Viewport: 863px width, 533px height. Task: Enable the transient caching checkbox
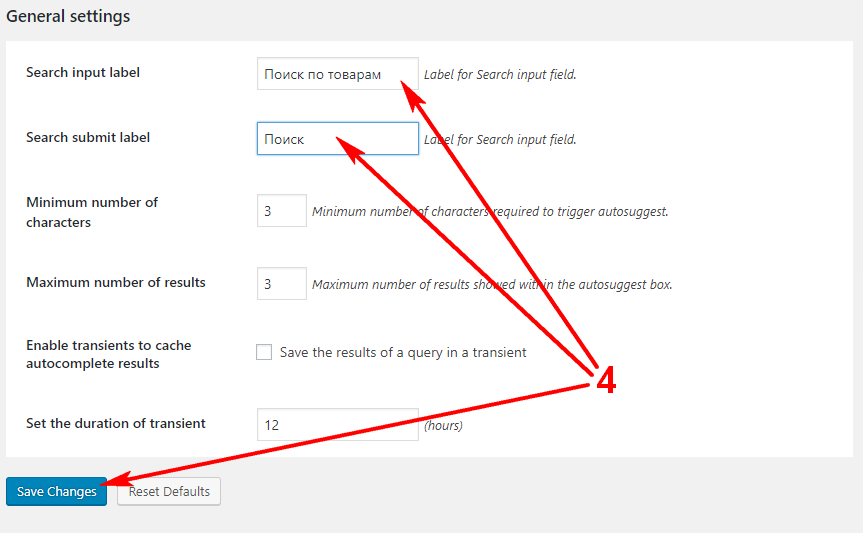coord(264,352)
